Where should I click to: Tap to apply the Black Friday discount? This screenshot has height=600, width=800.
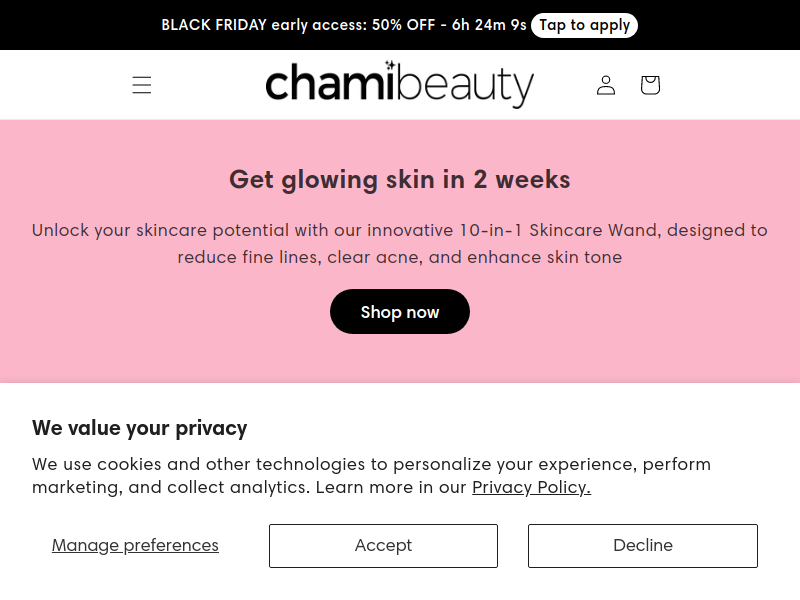point(584,25)
